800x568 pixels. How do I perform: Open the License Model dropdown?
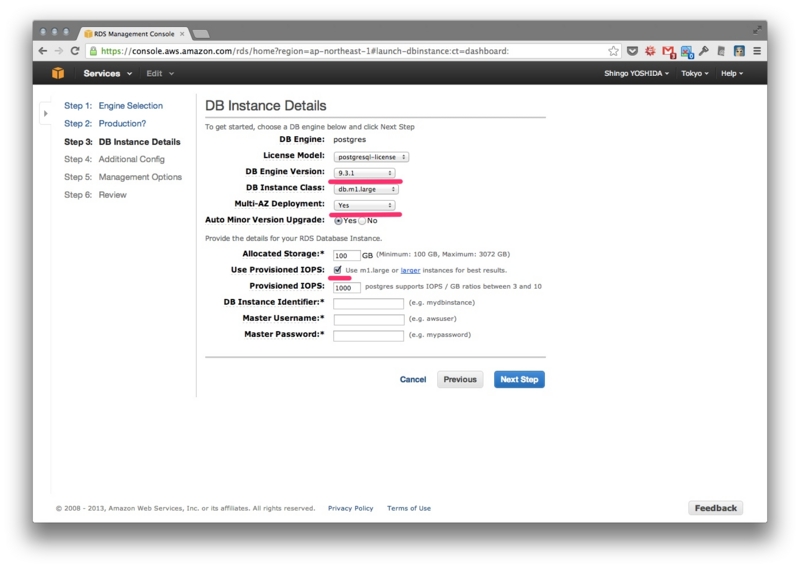371,157
